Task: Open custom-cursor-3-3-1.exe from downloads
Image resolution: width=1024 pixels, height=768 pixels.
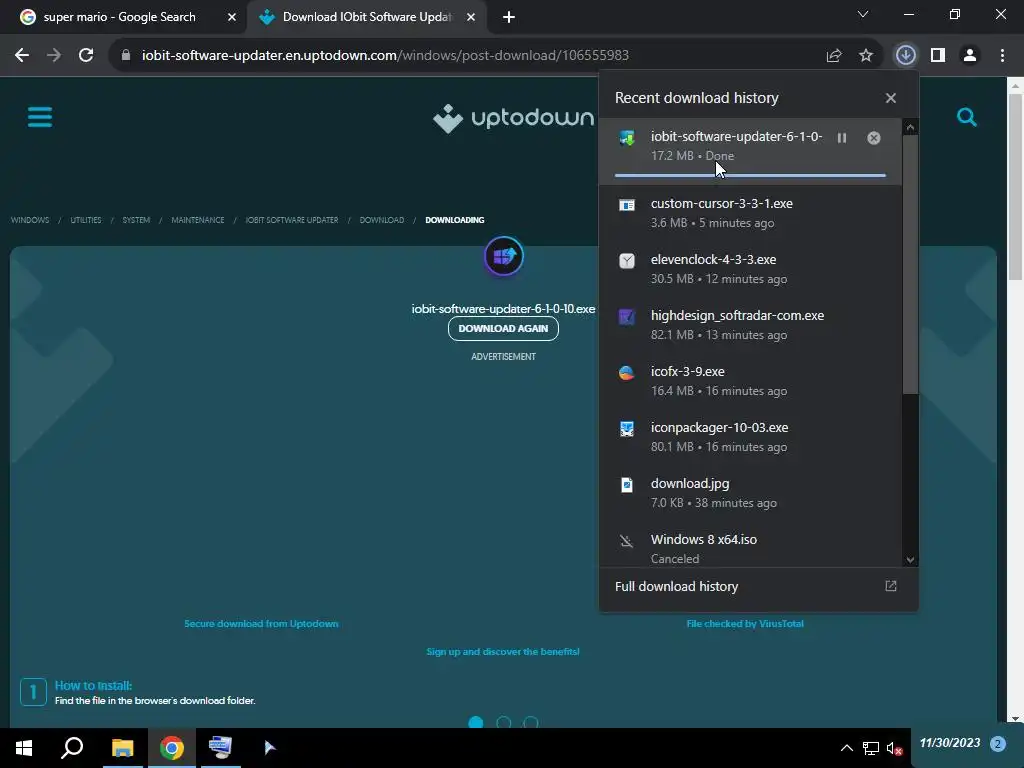Action: click(750, 213)
